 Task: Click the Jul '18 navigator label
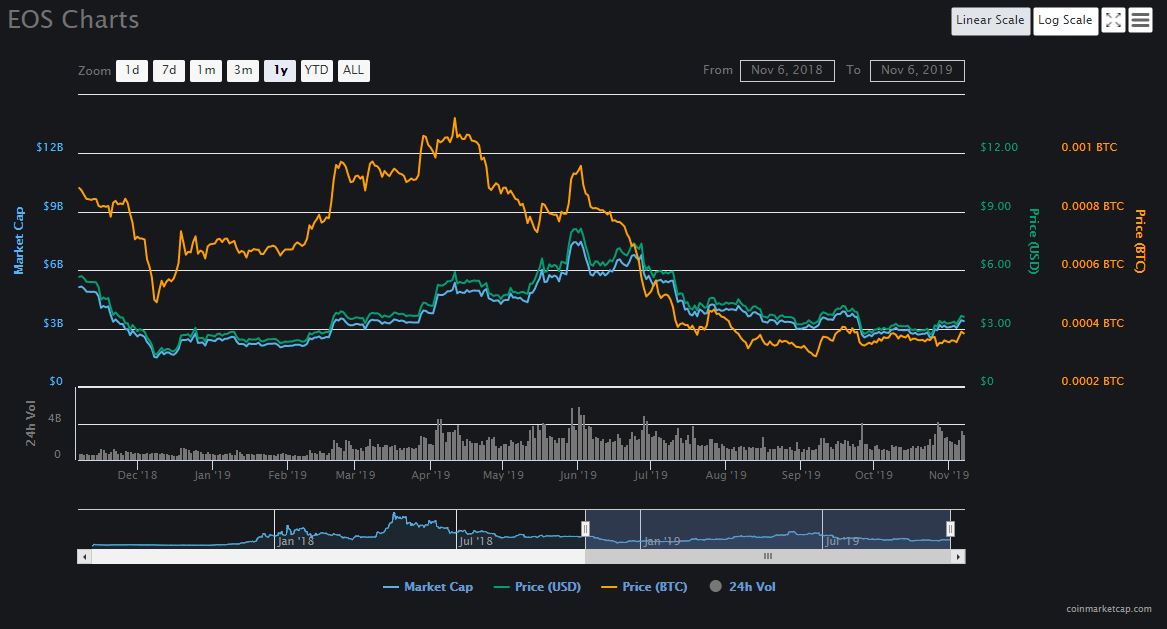(476, 541)
